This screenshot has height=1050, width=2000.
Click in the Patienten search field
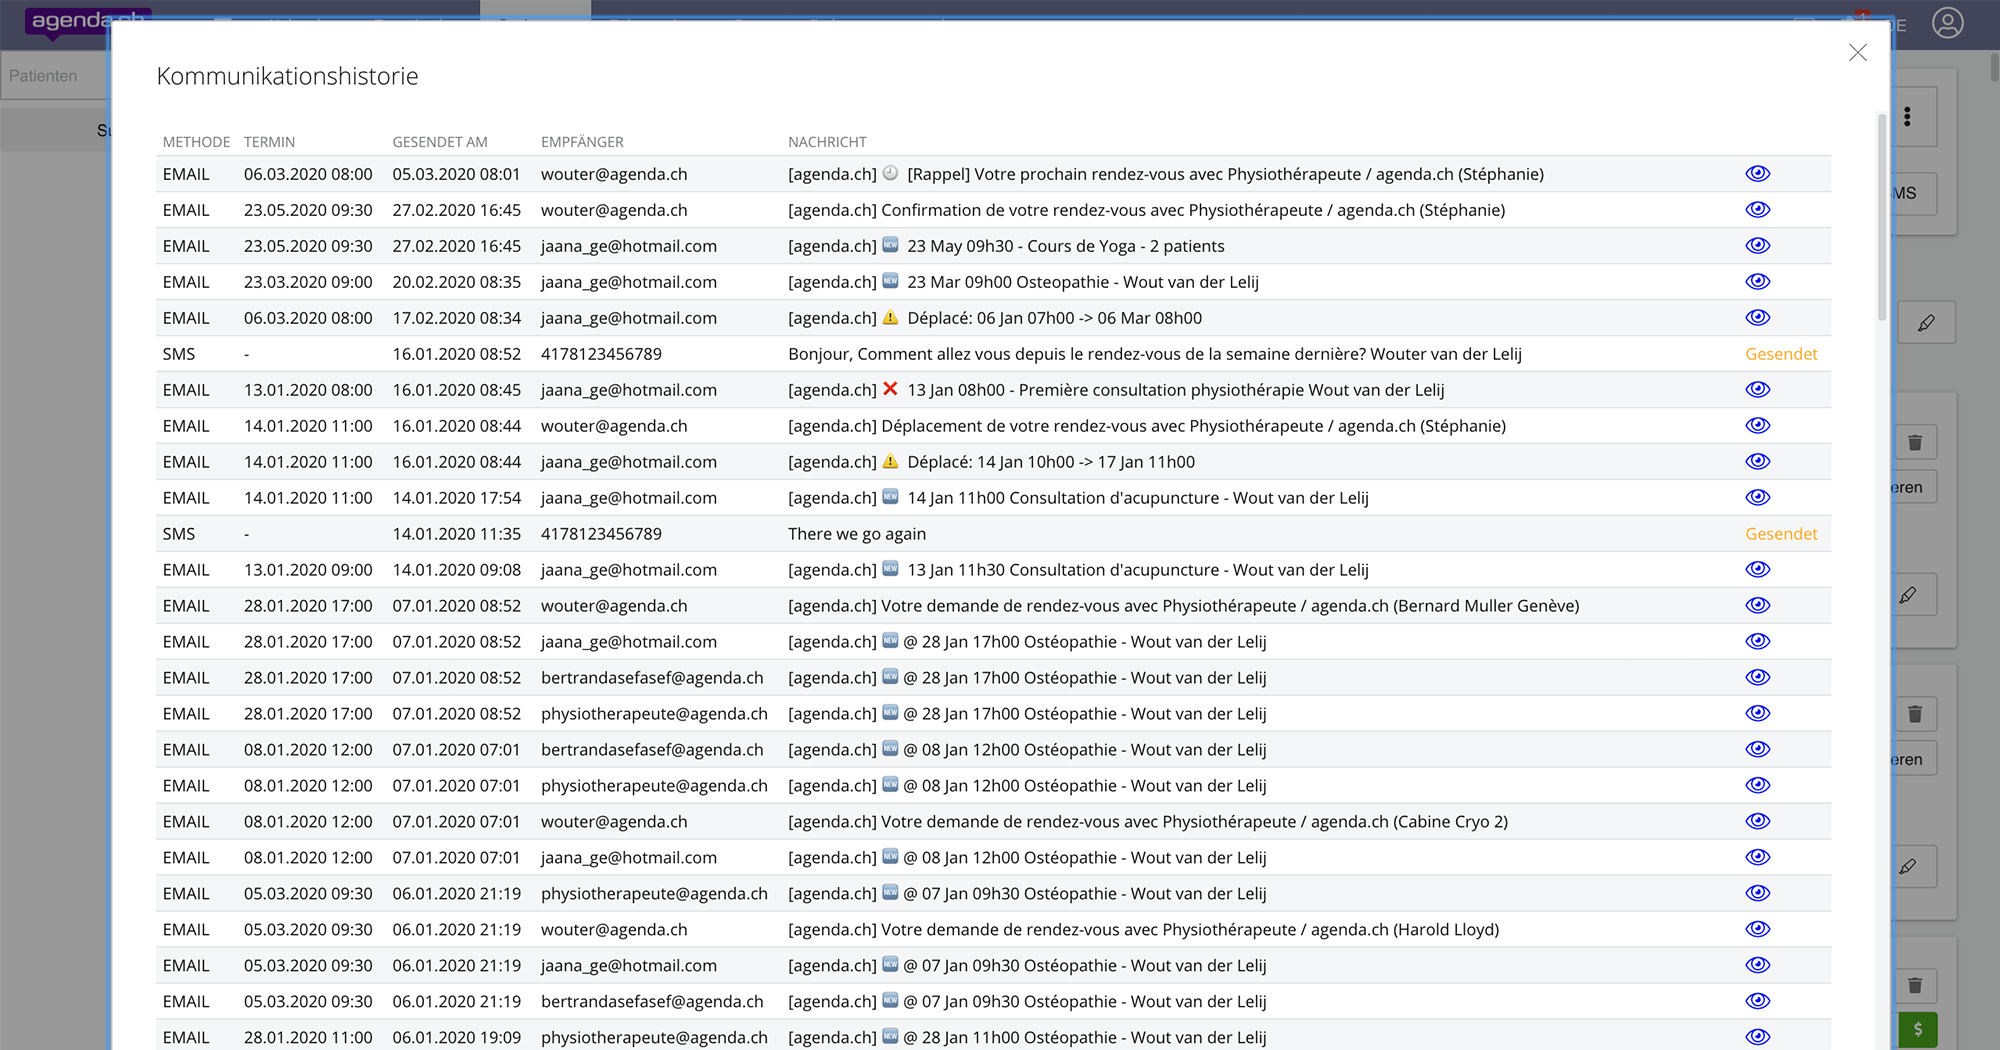[55, 76]
